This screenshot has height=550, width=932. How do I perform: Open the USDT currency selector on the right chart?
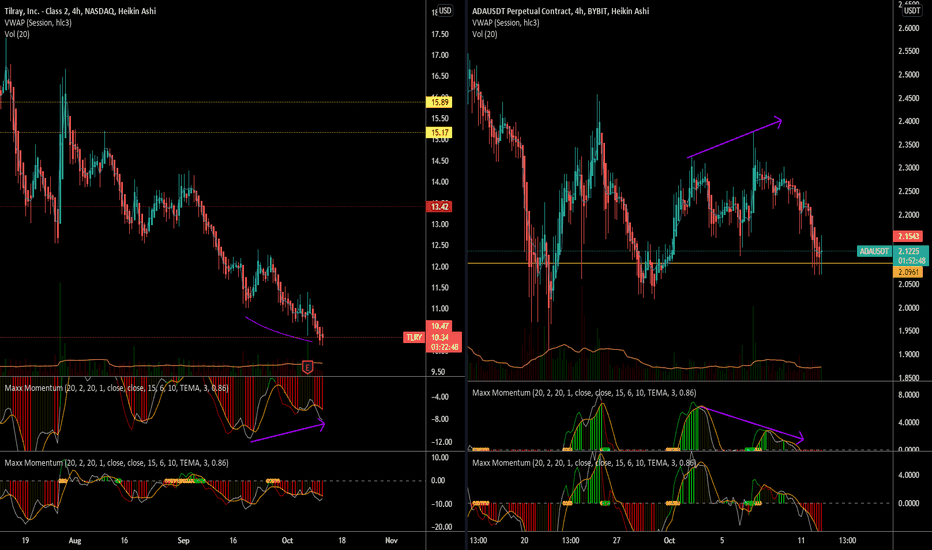912,11
